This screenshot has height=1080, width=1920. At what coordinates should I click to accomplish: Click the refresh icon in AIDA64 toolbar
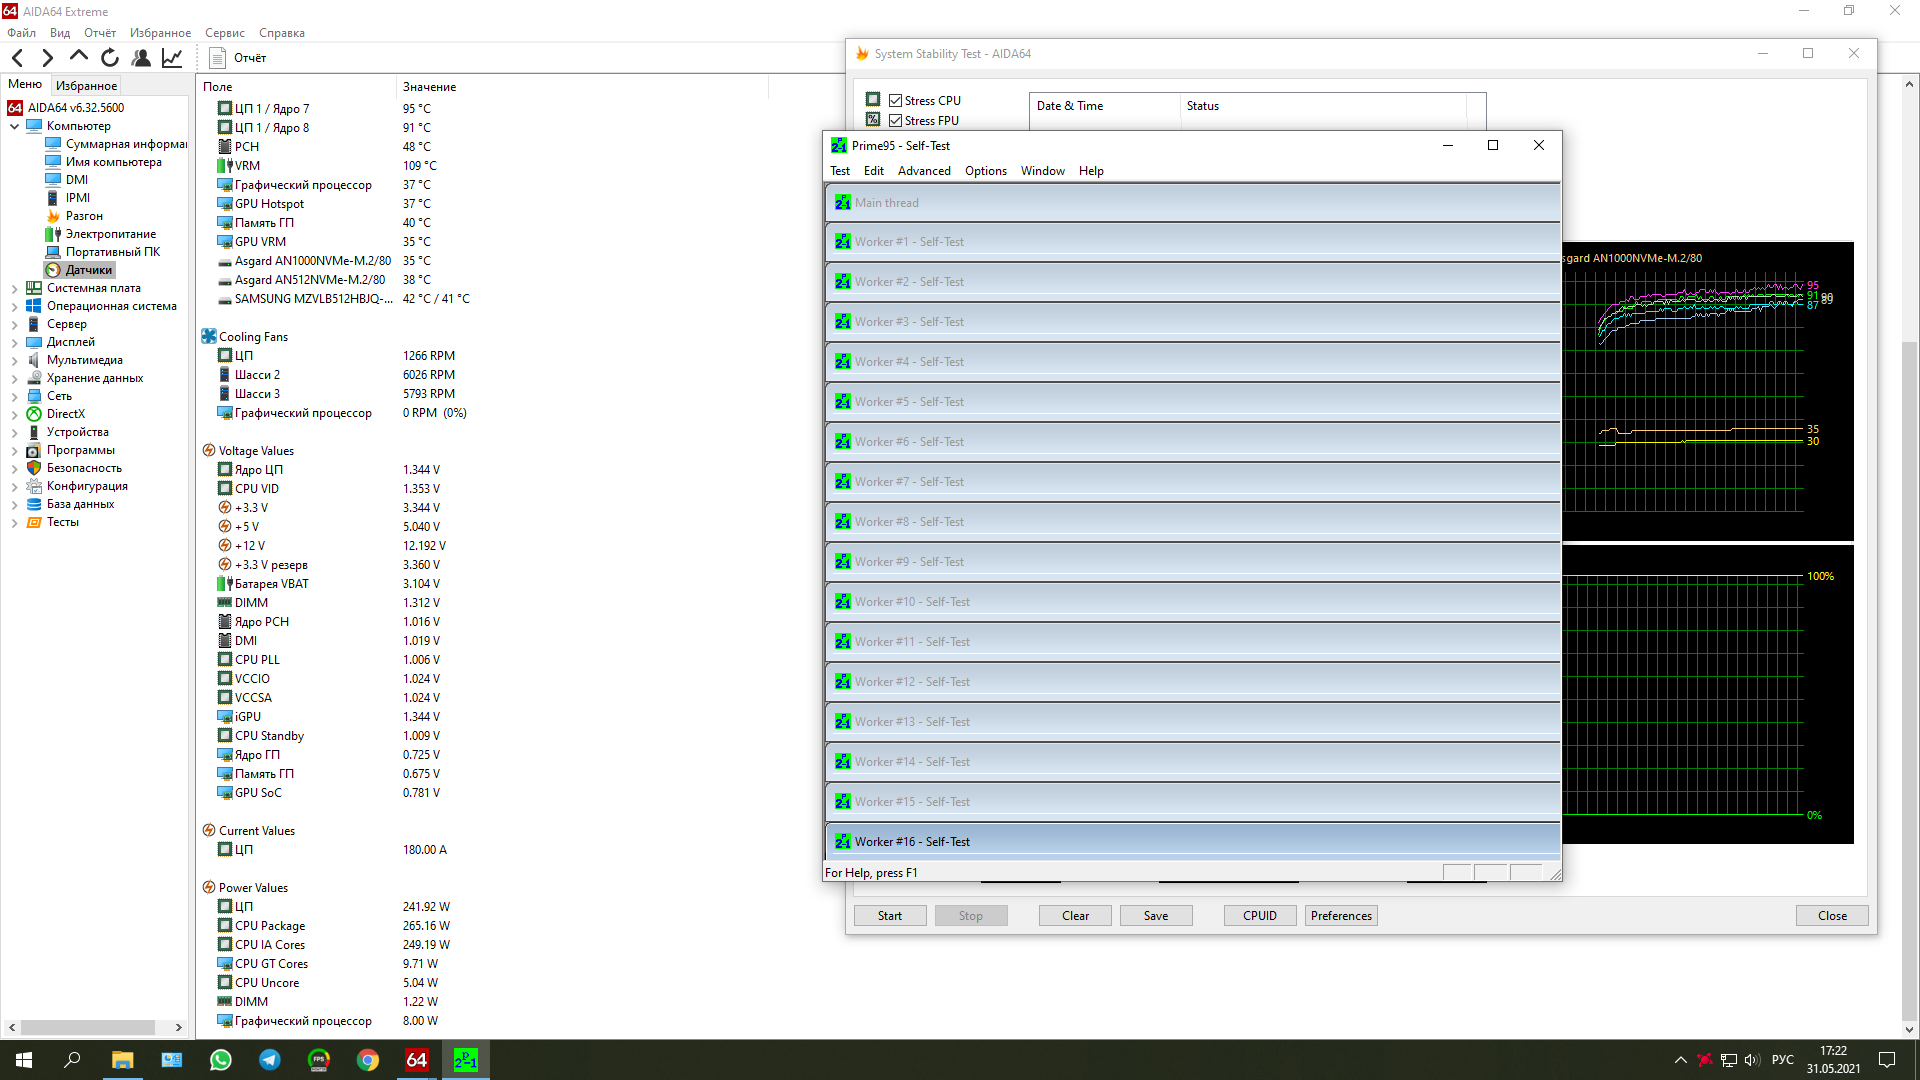tap(110, 58)
